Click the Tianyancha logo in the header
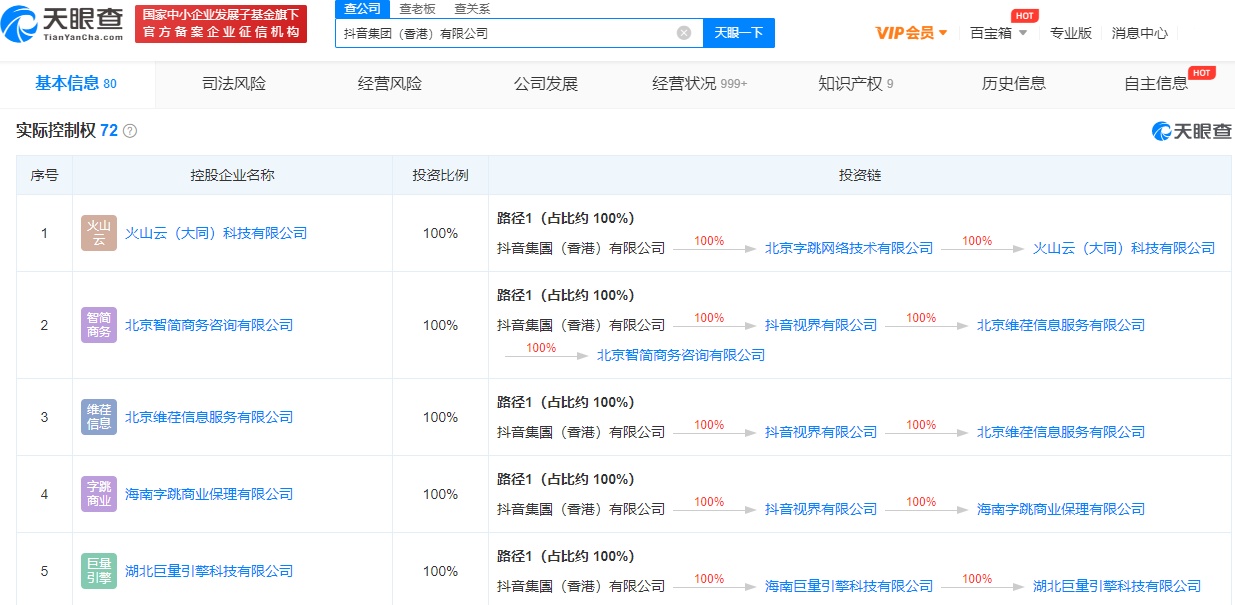 [x=61, y=24]
